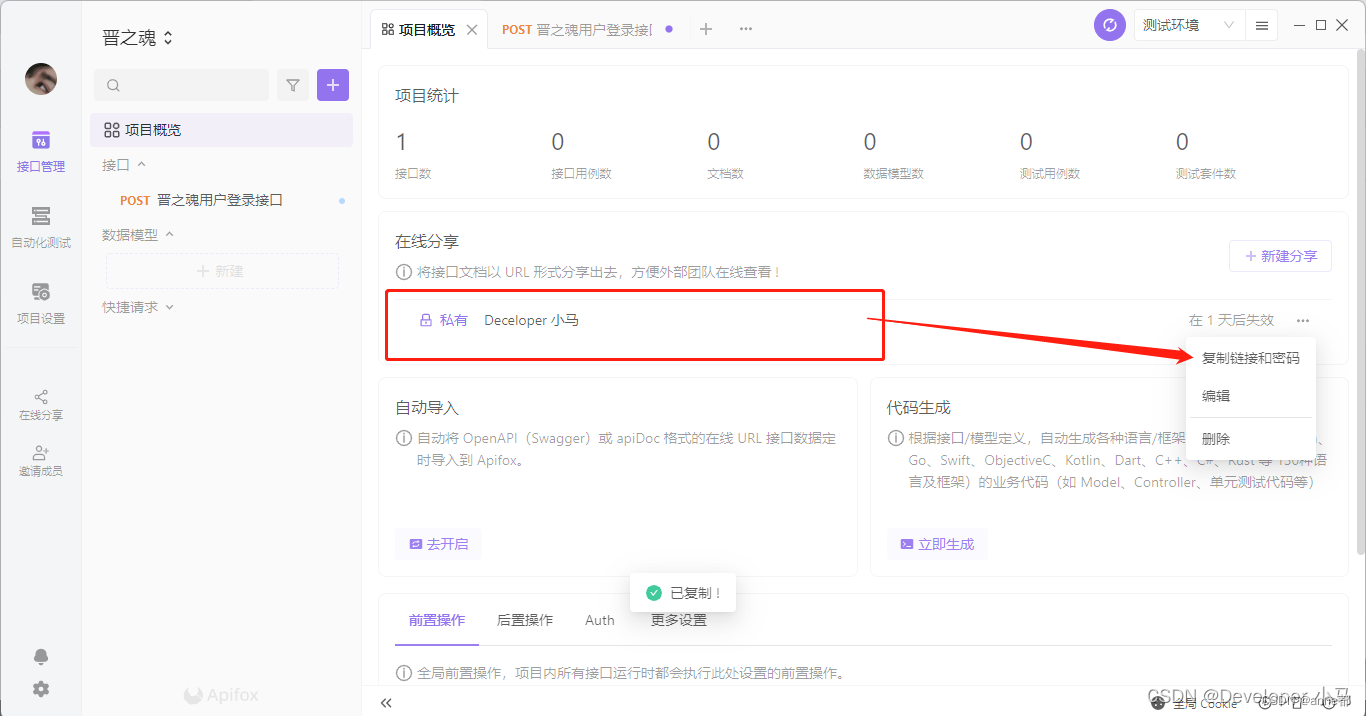
Task: Click the purple plus add button
Action: coord(333,85)
